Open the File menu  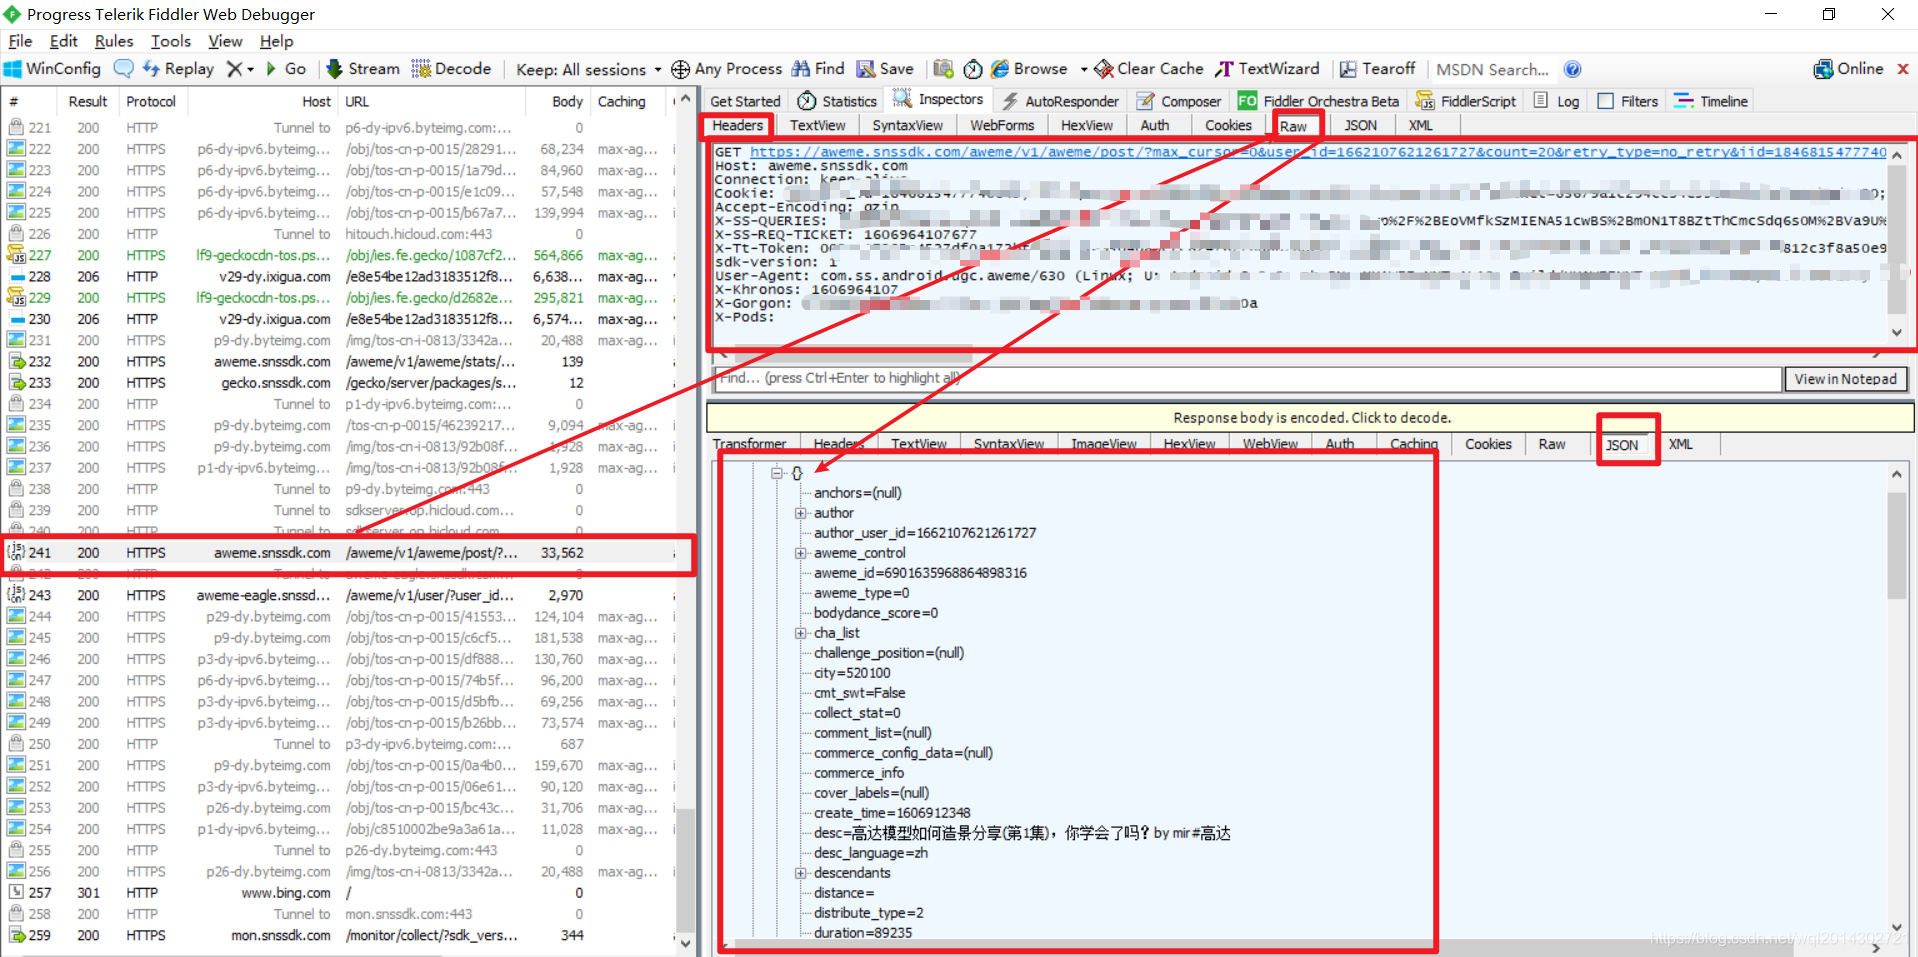(x=20, y=41)
